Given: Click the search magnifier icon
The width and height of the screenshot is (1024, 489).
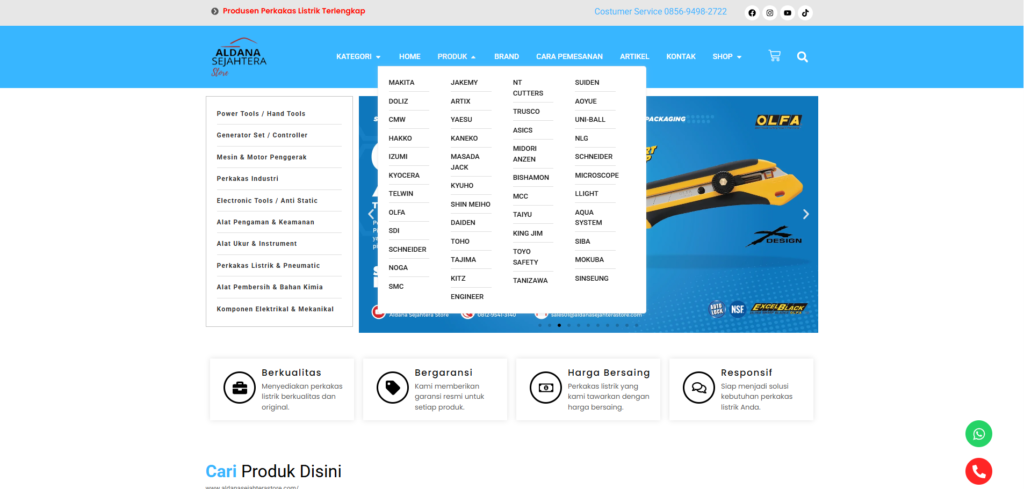Looking at the screenshot, I should pyautogui.click(x=802, y=57).
